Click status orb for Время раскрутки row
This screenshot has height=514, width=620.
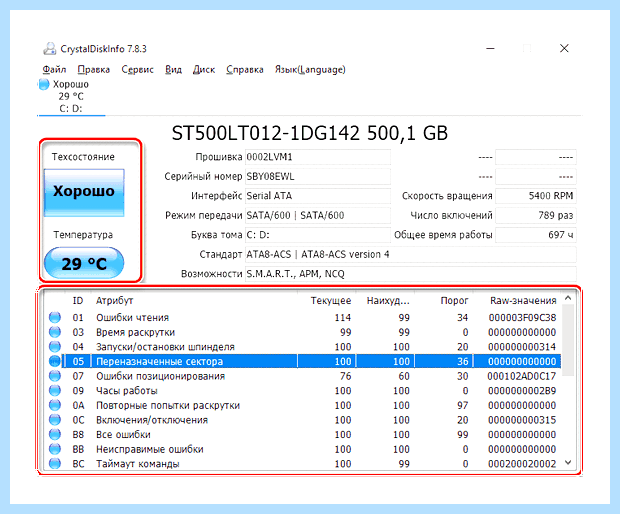pos(55,332)
